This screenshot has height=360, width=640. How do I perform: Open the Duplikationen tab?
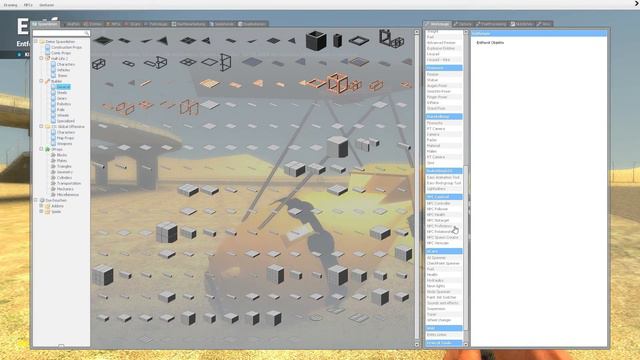[252, 24]
